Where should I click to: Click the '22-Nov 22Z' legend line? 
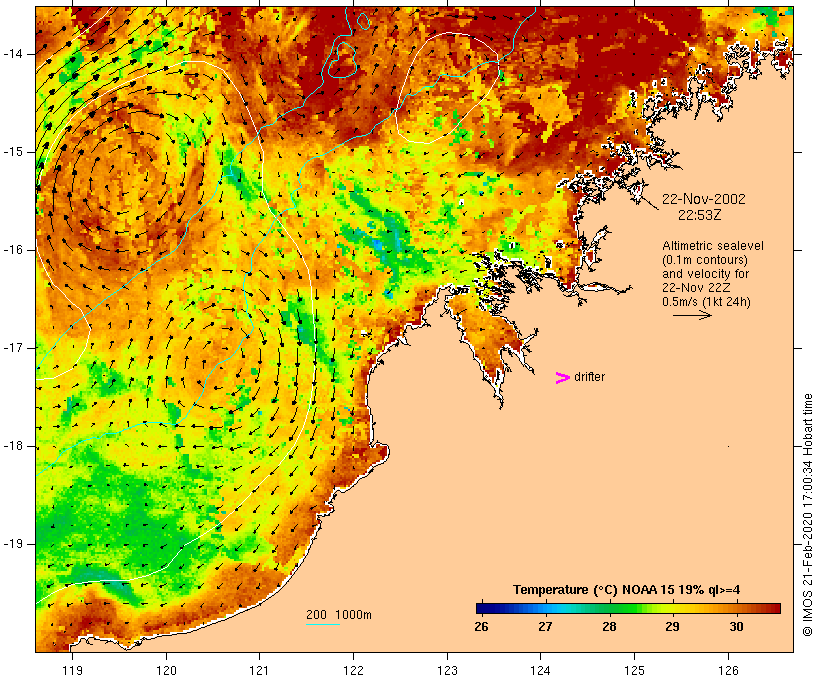(x=696, y=288)
